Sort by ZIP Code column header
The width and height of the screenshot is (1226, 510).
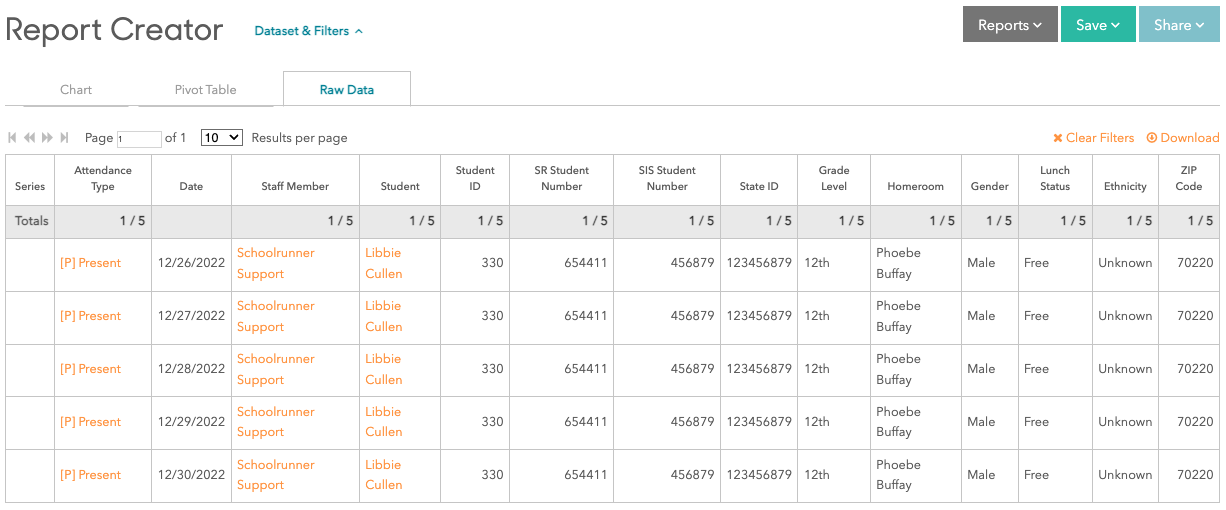point(1189,179)
